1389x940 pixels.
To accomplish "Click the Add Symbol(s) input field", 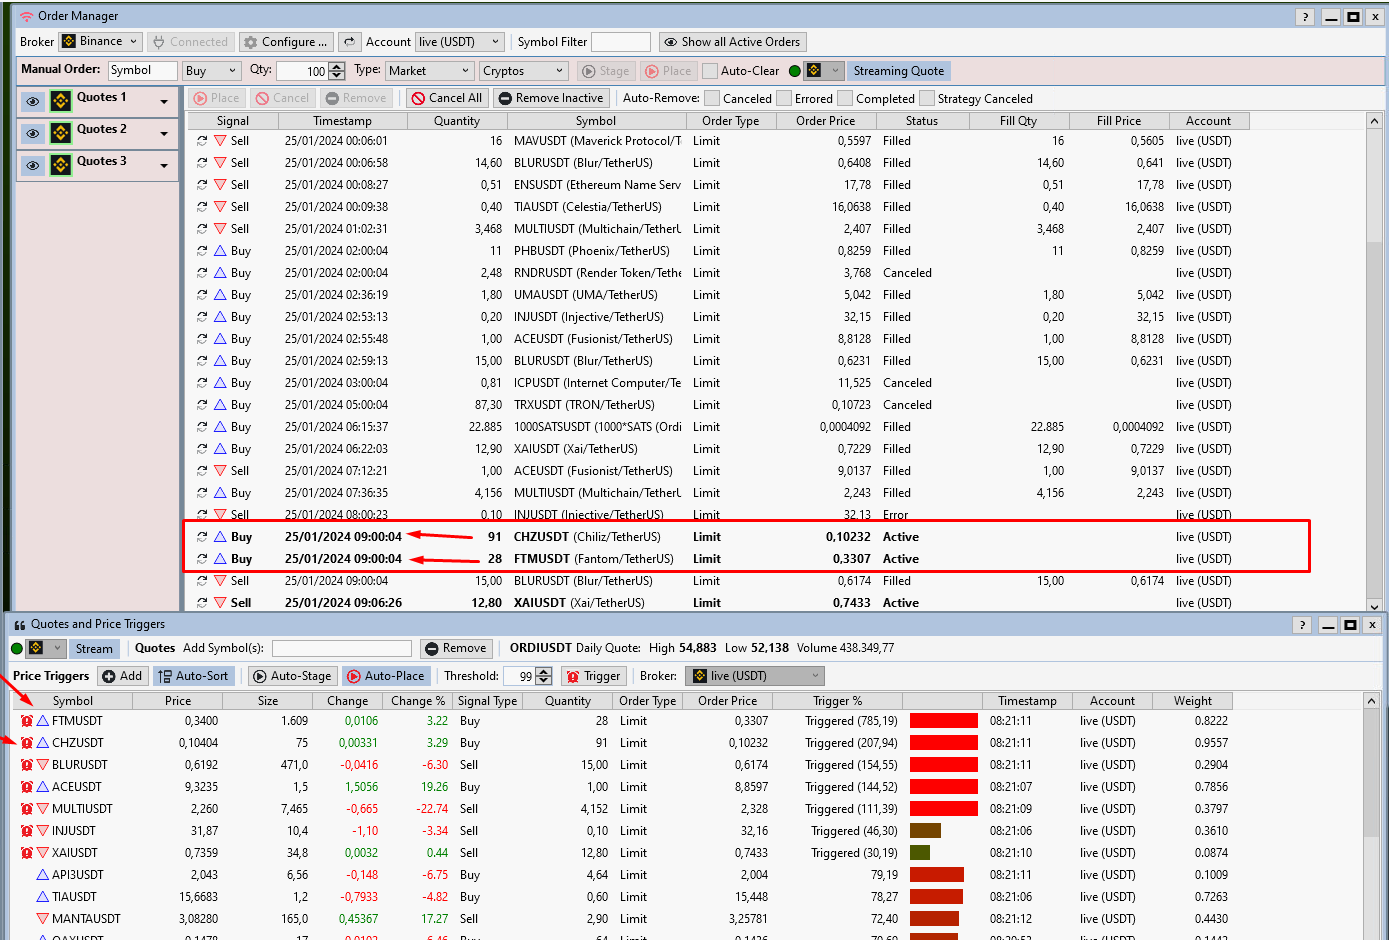I will [x=342, y=649].
